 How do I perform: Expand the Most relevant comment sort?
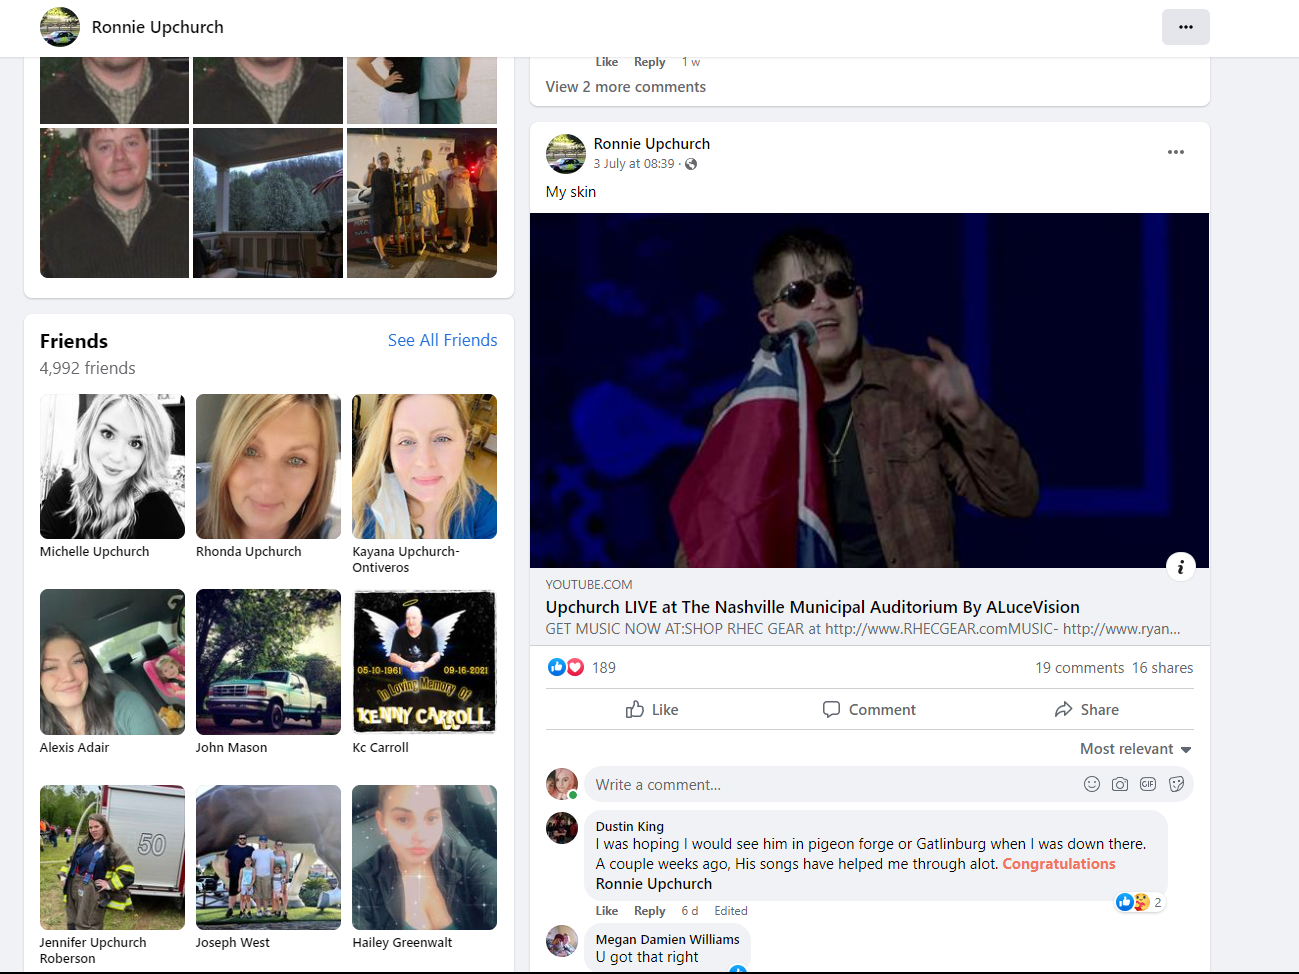coord(1135,749)
